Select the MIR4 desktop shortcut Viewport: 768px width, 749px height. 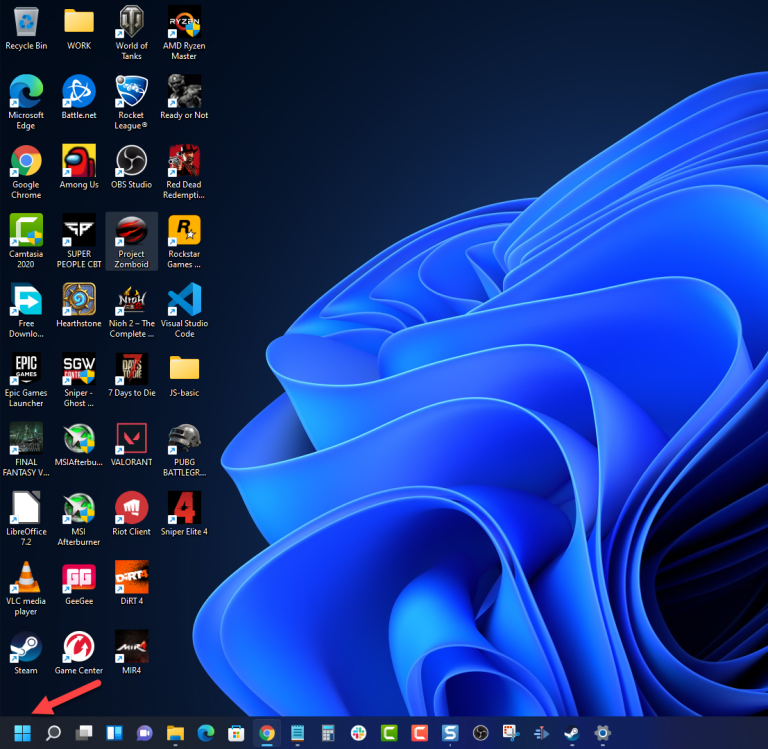point(131,653)
